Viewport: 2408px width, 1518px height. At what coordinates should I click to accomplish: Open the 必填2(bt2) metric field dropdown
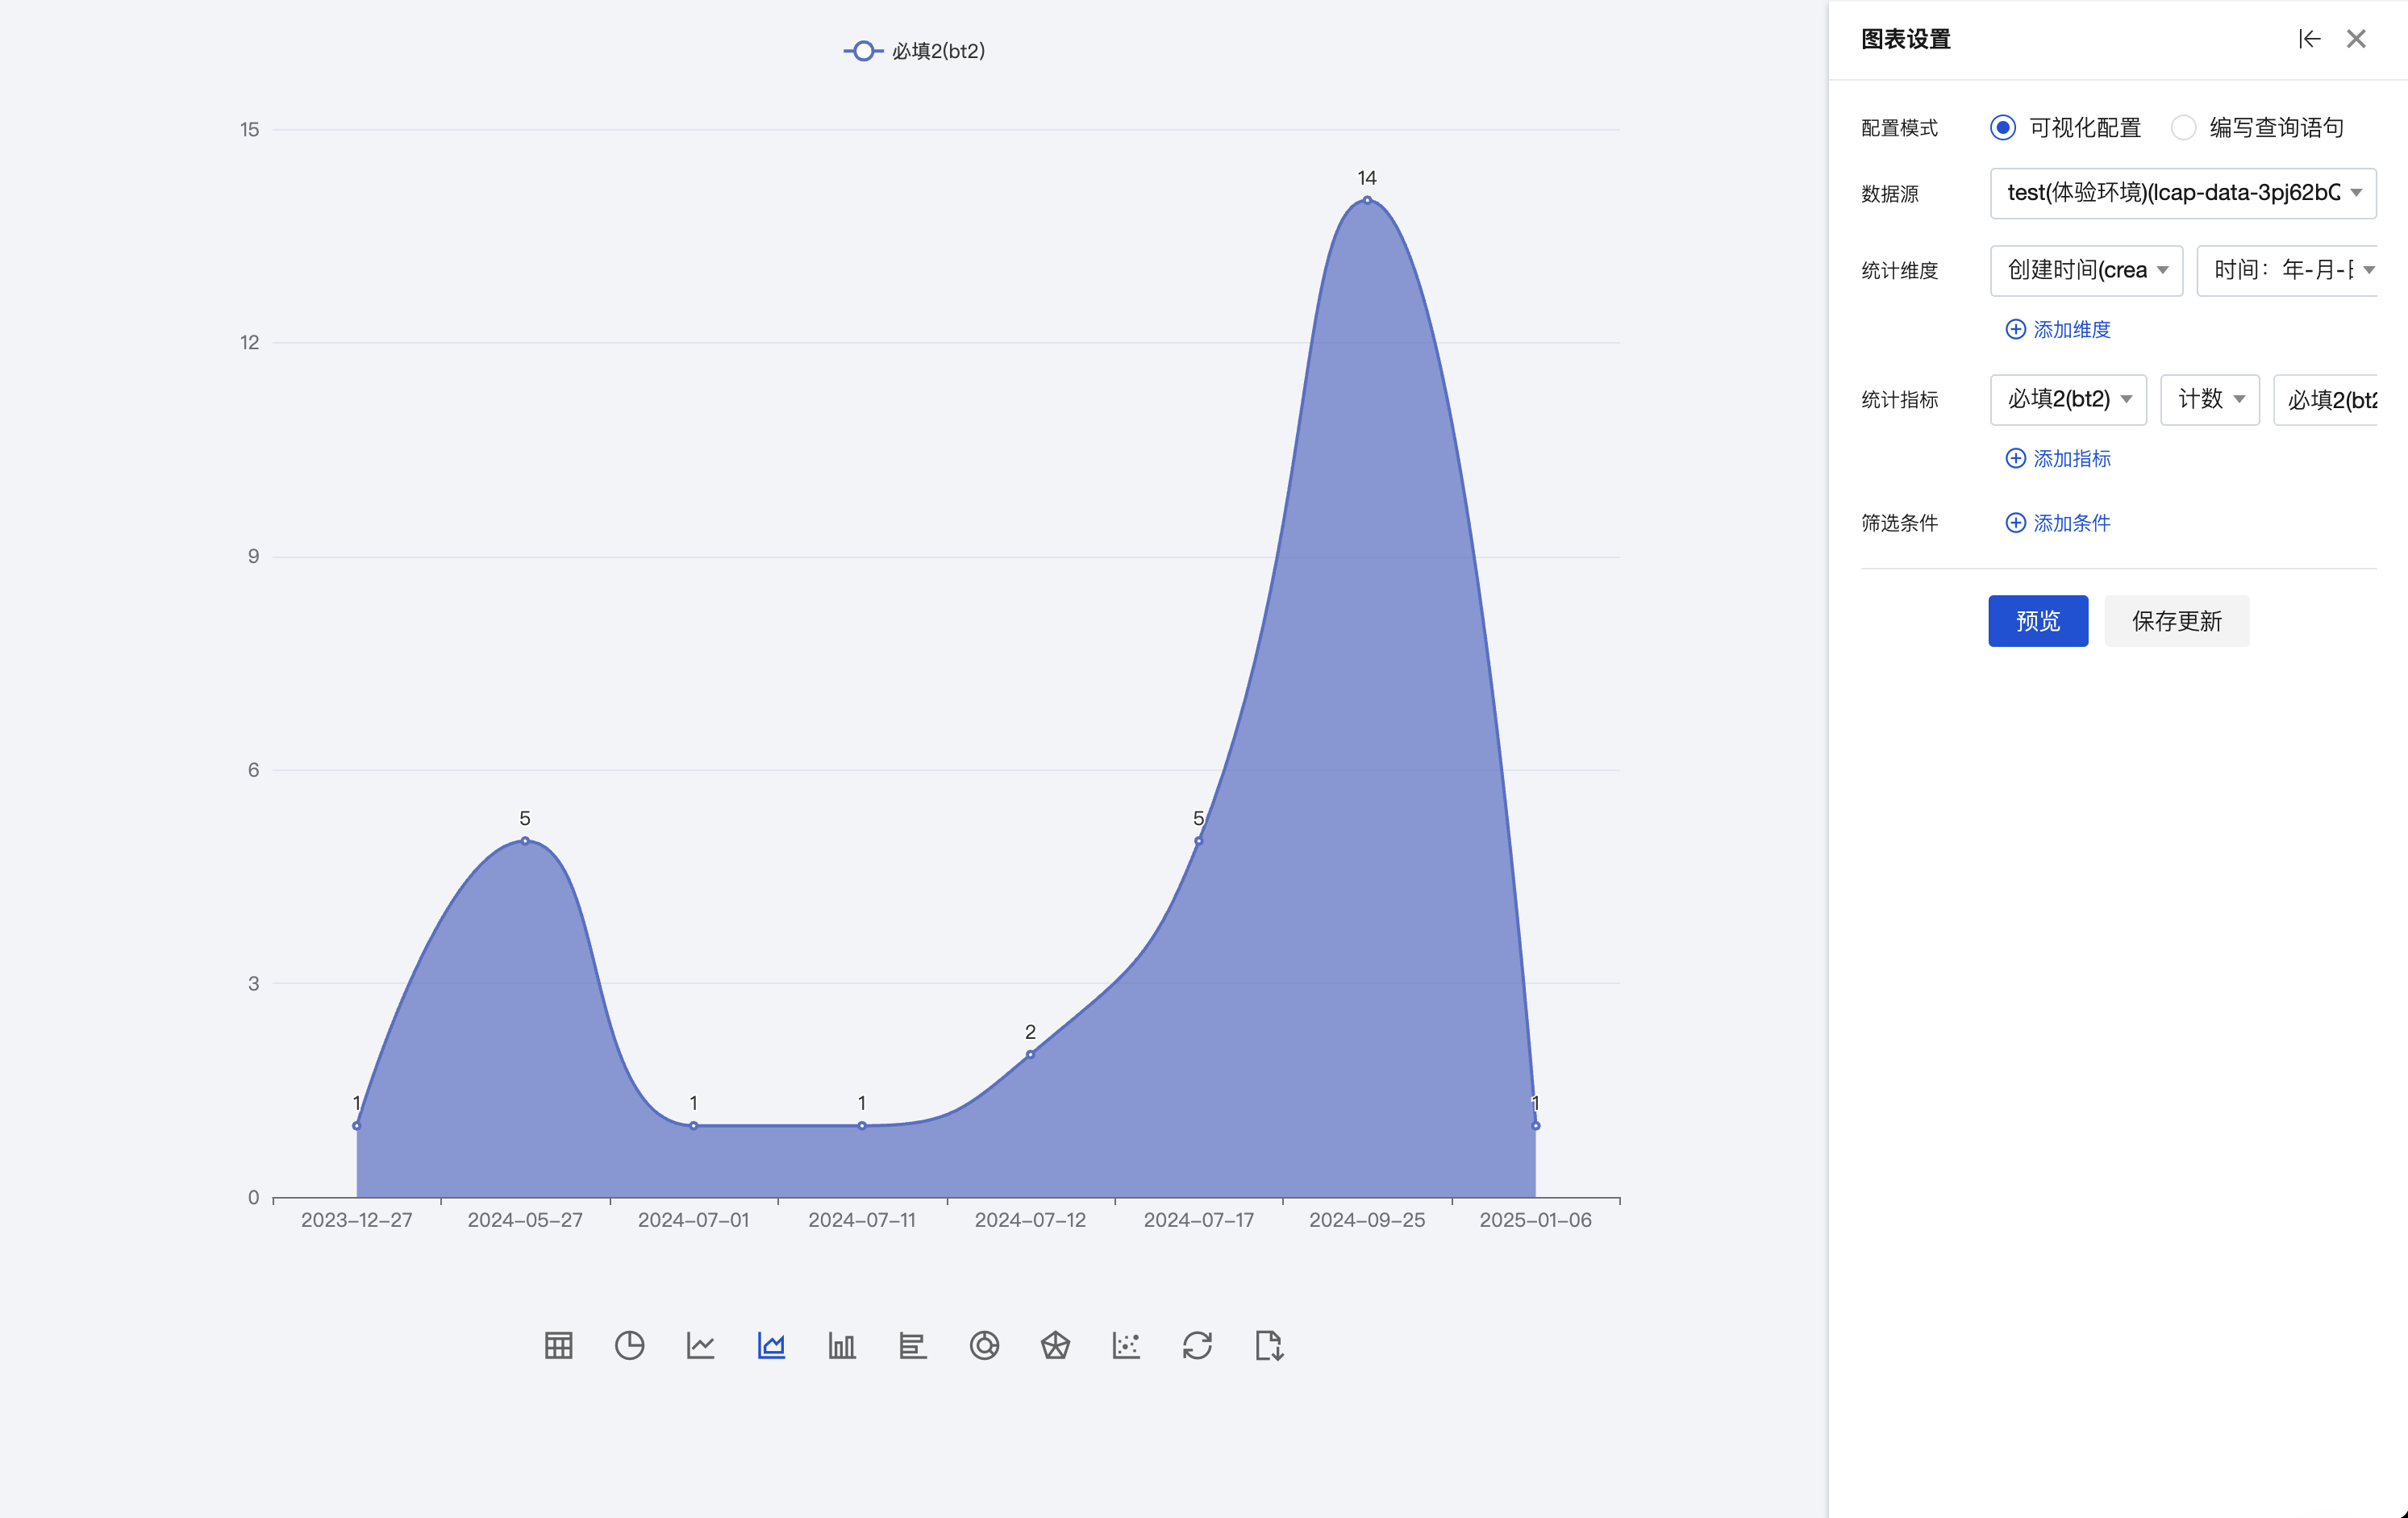pos(2068,399)
